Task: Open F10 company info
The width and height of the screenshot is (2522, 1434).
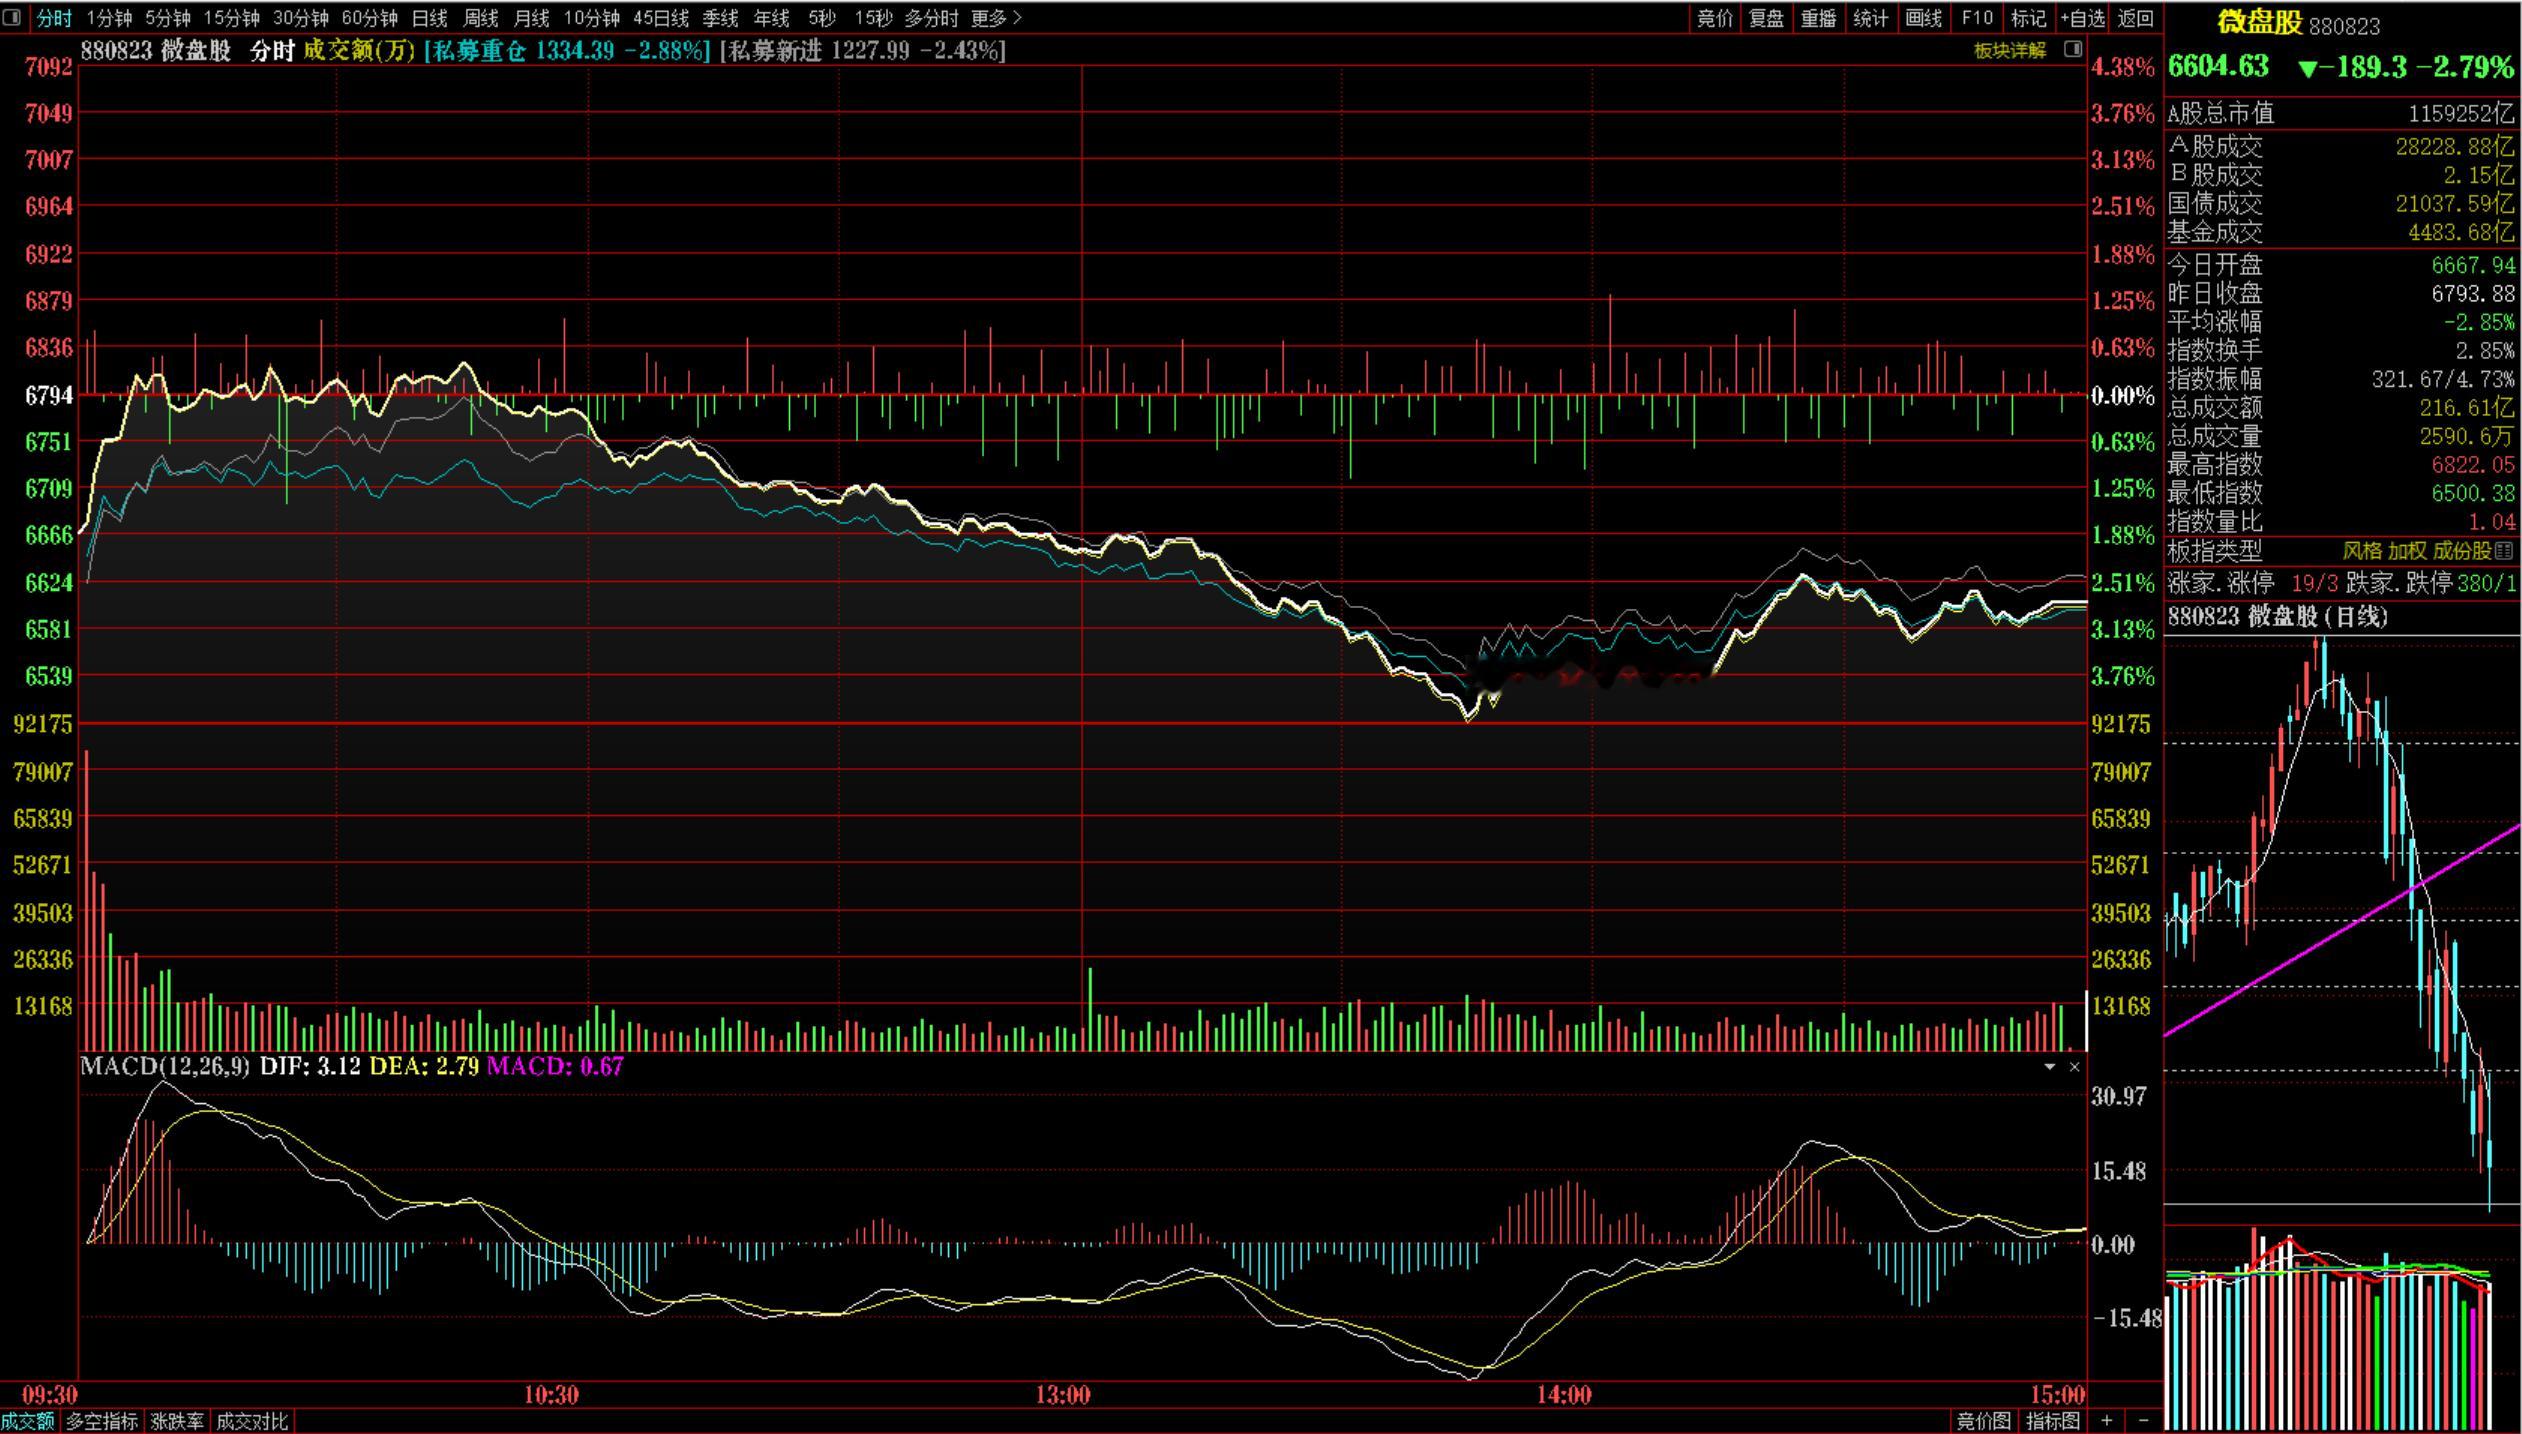Action: pos(1977,18)
